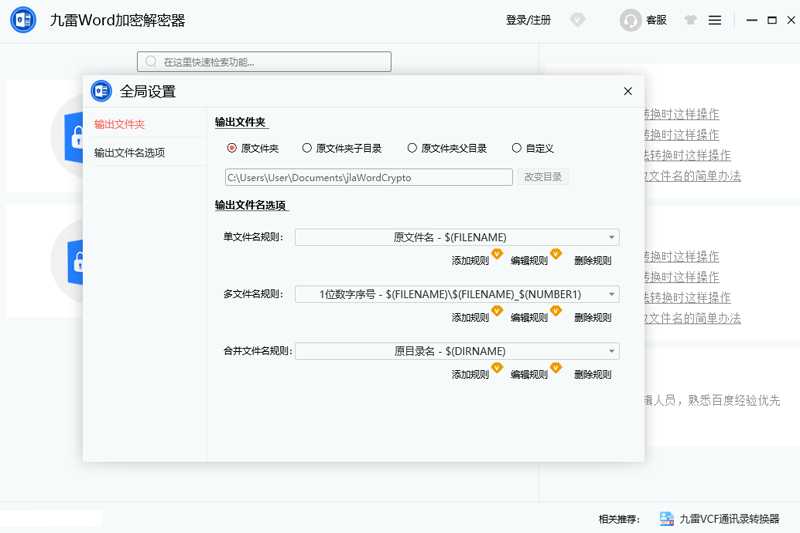The width and height of the screenshot is (800, 533).
Task: Click the 九雷VCF通讯录转换器 icon in the footer
Action: click(666, 519)
